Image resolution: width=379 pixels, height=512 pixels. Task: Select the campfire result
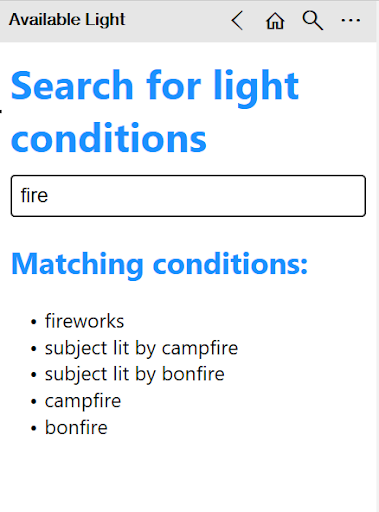[83, 401]
